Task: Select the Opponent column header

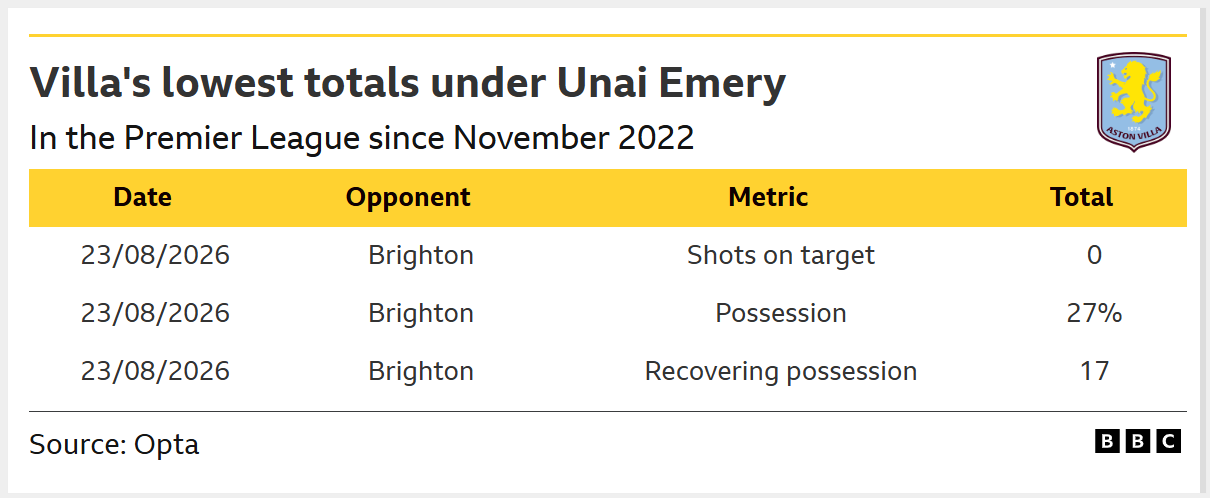Action: click(408, 197)
